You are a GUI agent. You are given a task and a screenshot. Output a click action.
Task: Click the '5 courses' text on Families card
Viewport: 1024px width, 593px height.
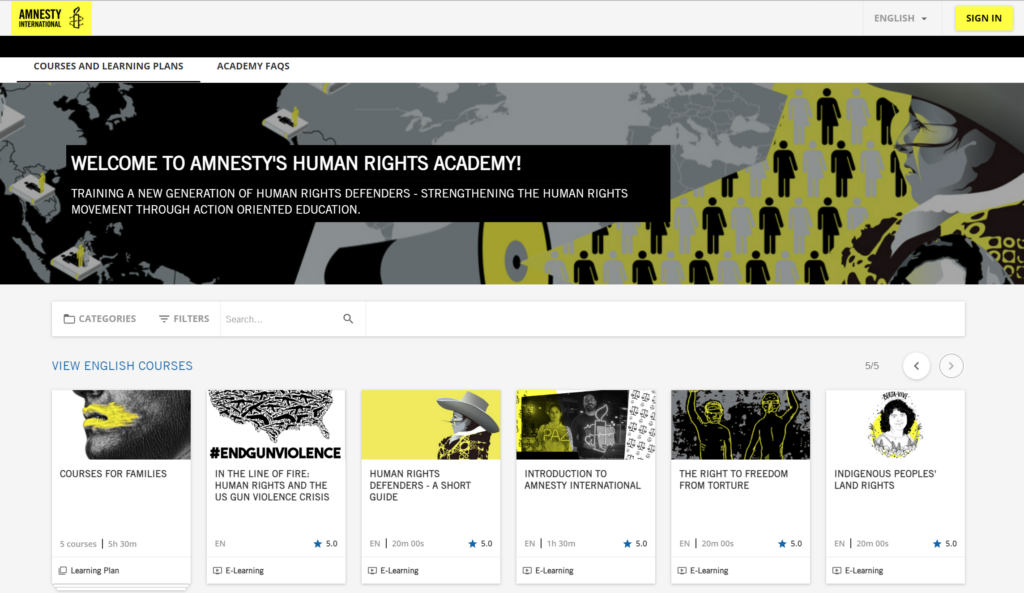(x=78, y=543)
